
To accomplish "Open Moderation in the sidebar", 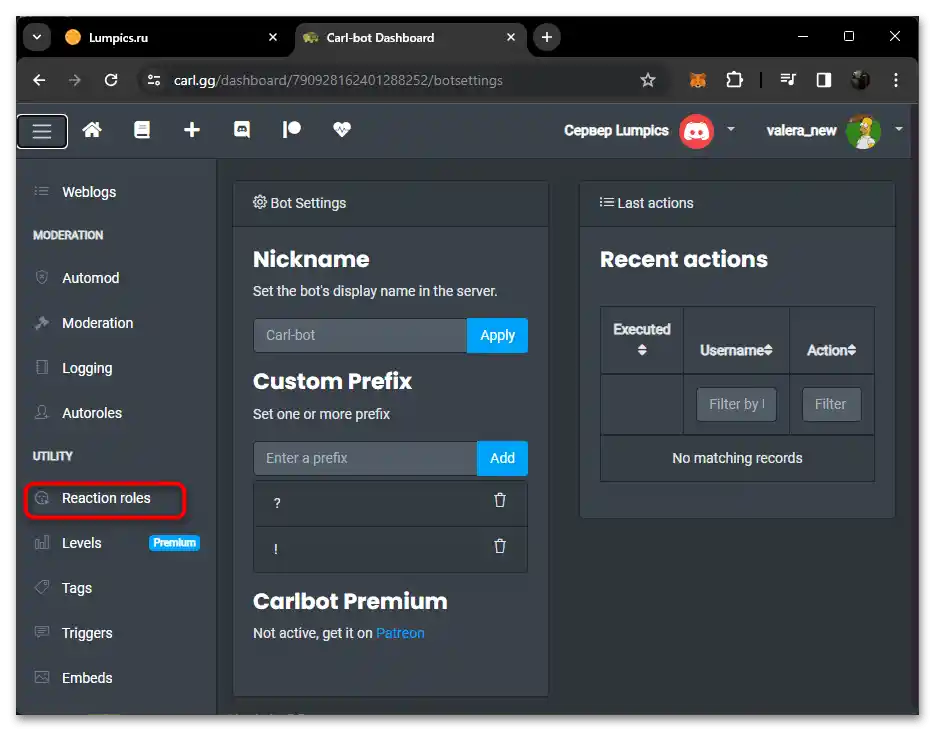I will click(x=97, y=323).
